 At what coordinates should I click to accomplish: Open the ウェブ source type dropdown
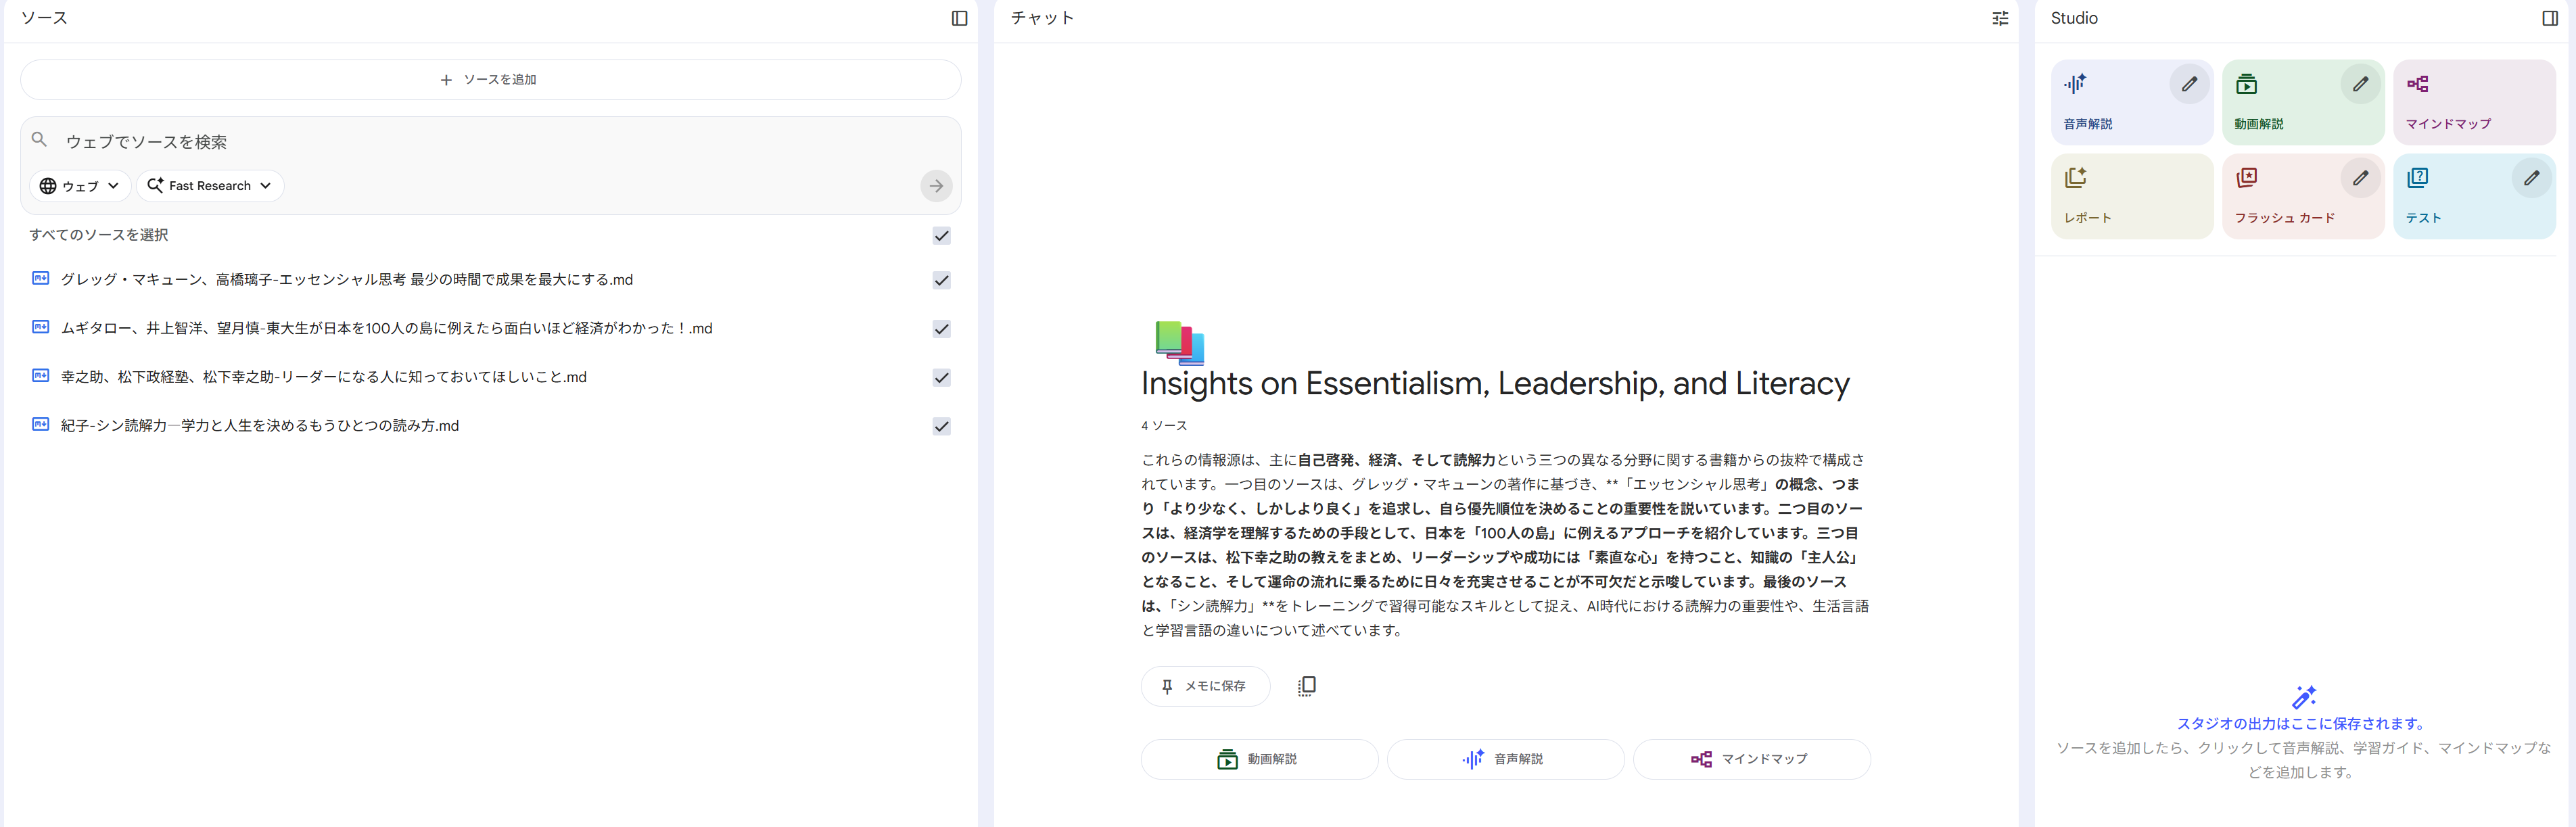(x=79, y=186)
